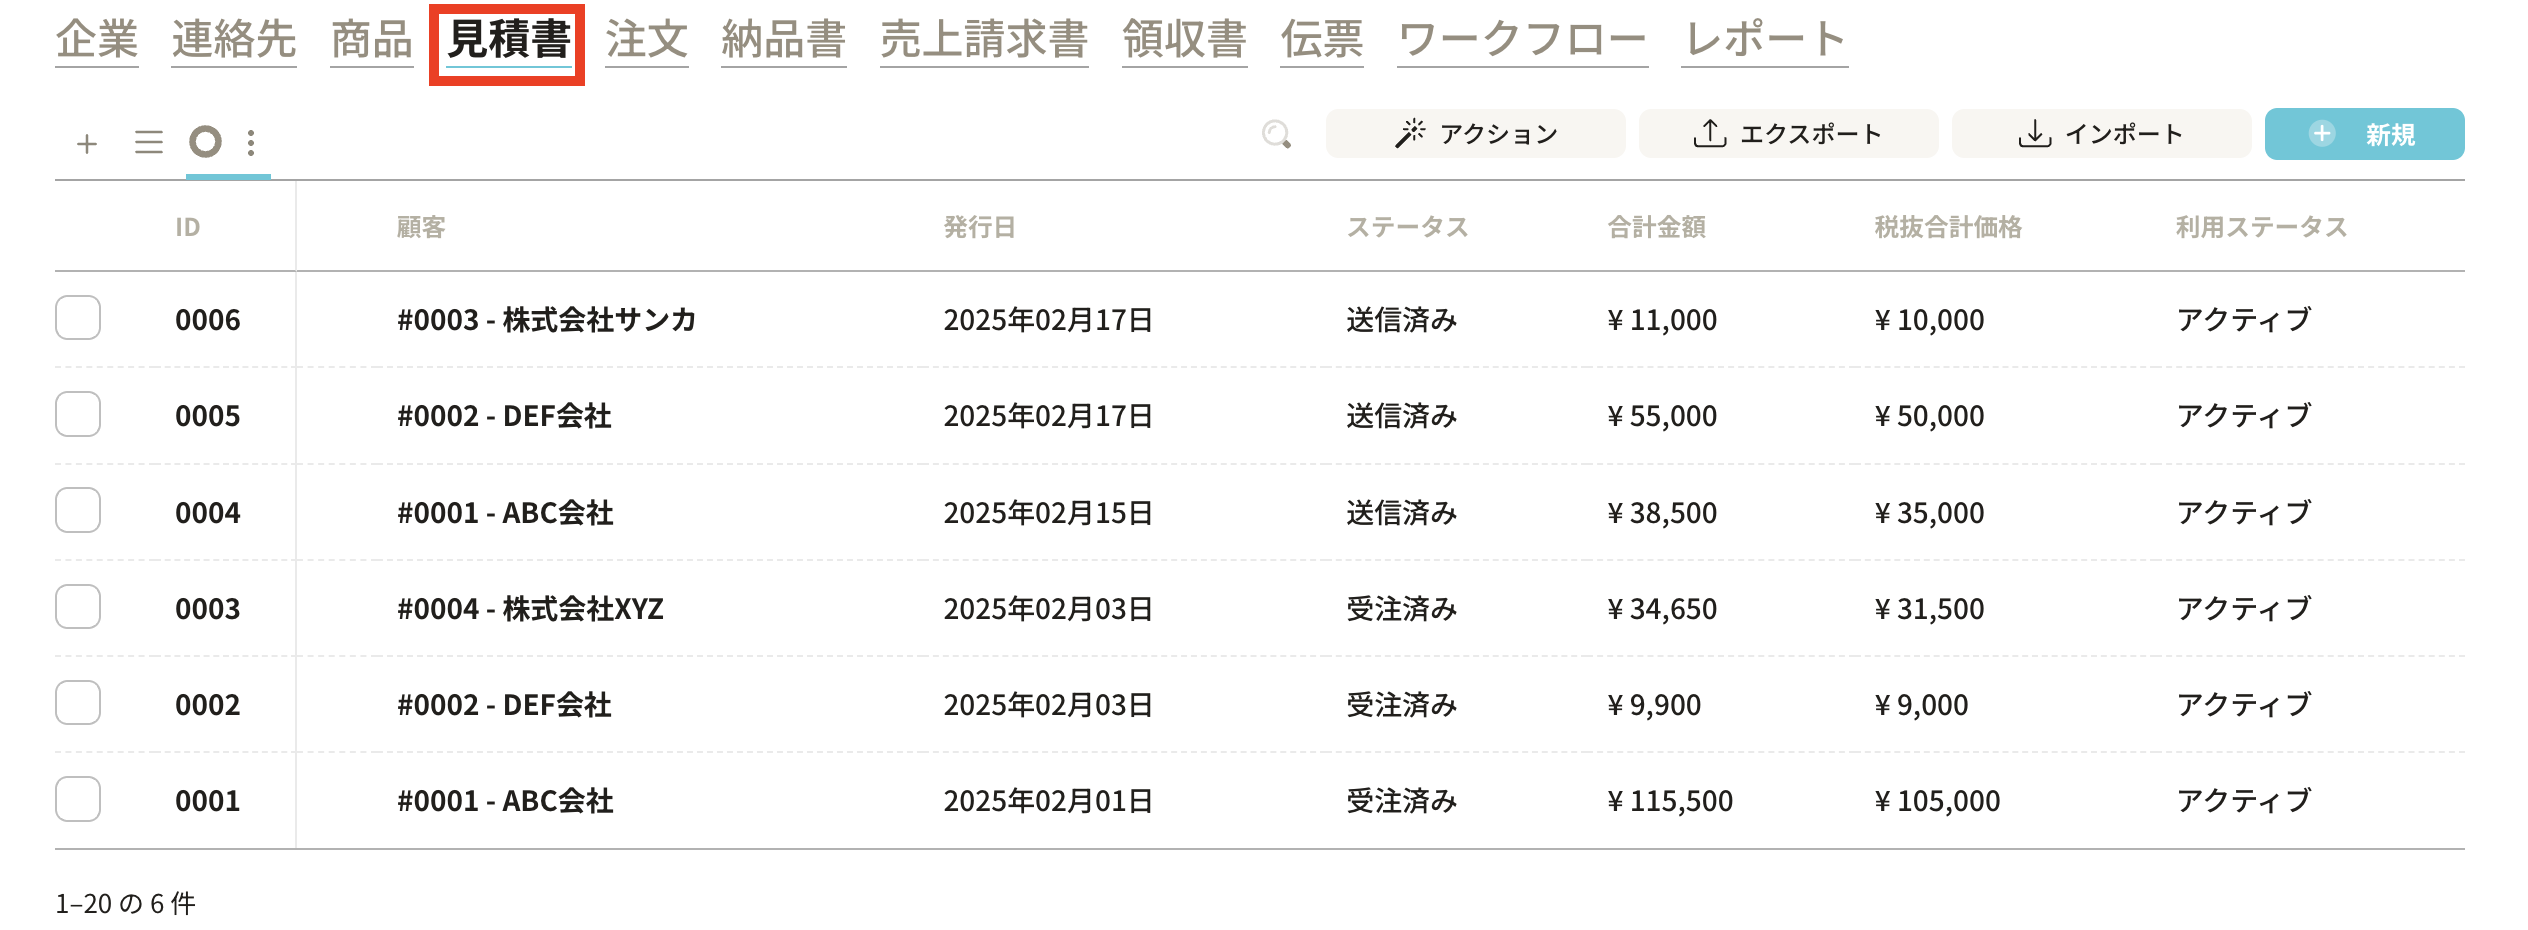Tick the checkbox for estimate 0001
2528x930 pixels.
78,799
